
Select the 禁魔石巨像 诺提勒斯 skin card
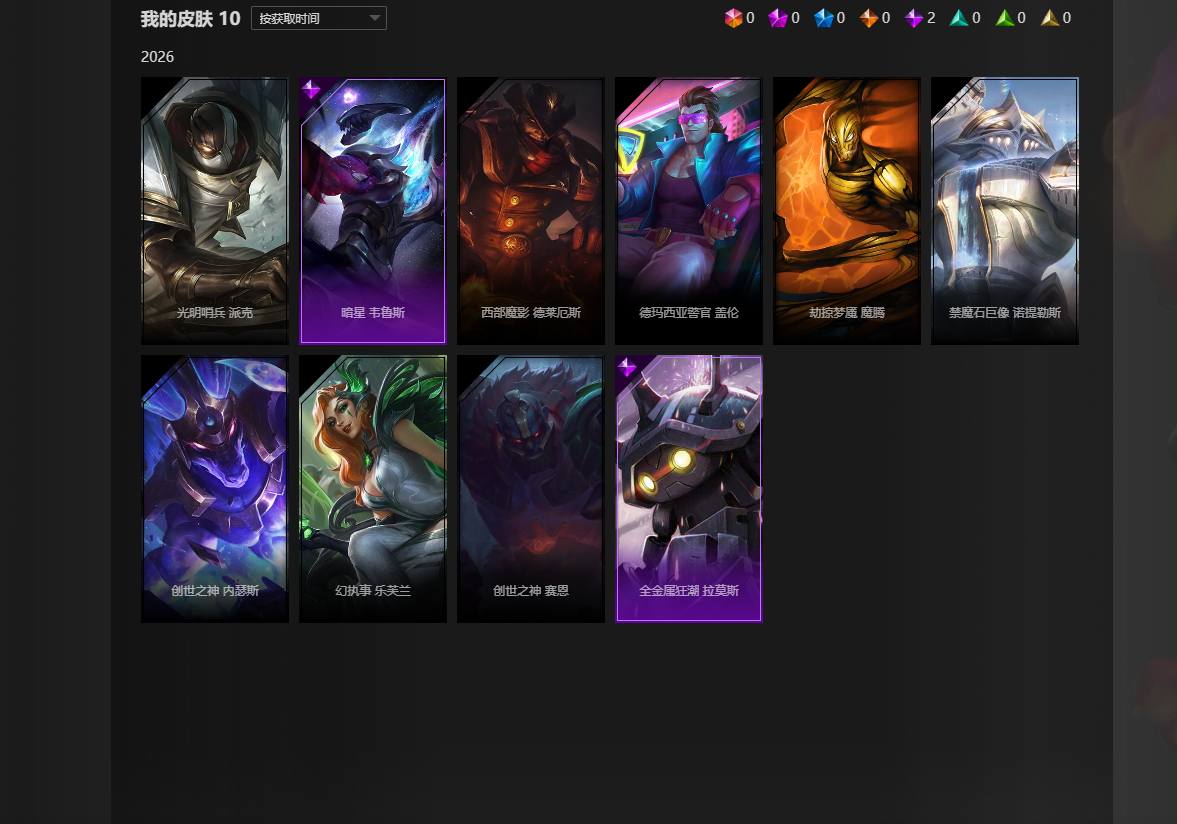(1005, 211)
